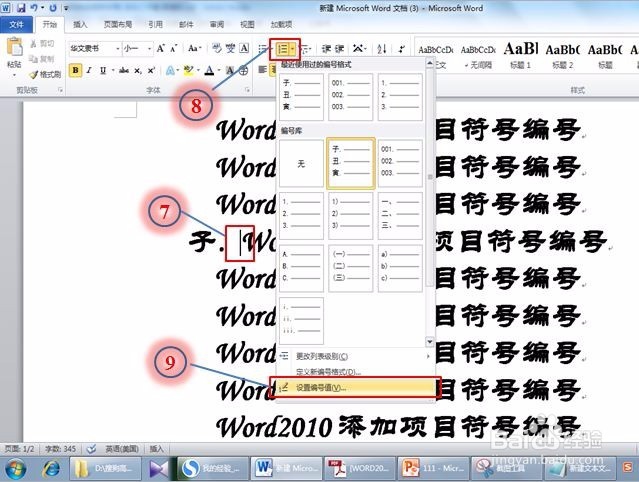Apply the 无间隔 (No Spacing) style
The height and width of the screenshot is (482, 639).
tap(478, 56)
